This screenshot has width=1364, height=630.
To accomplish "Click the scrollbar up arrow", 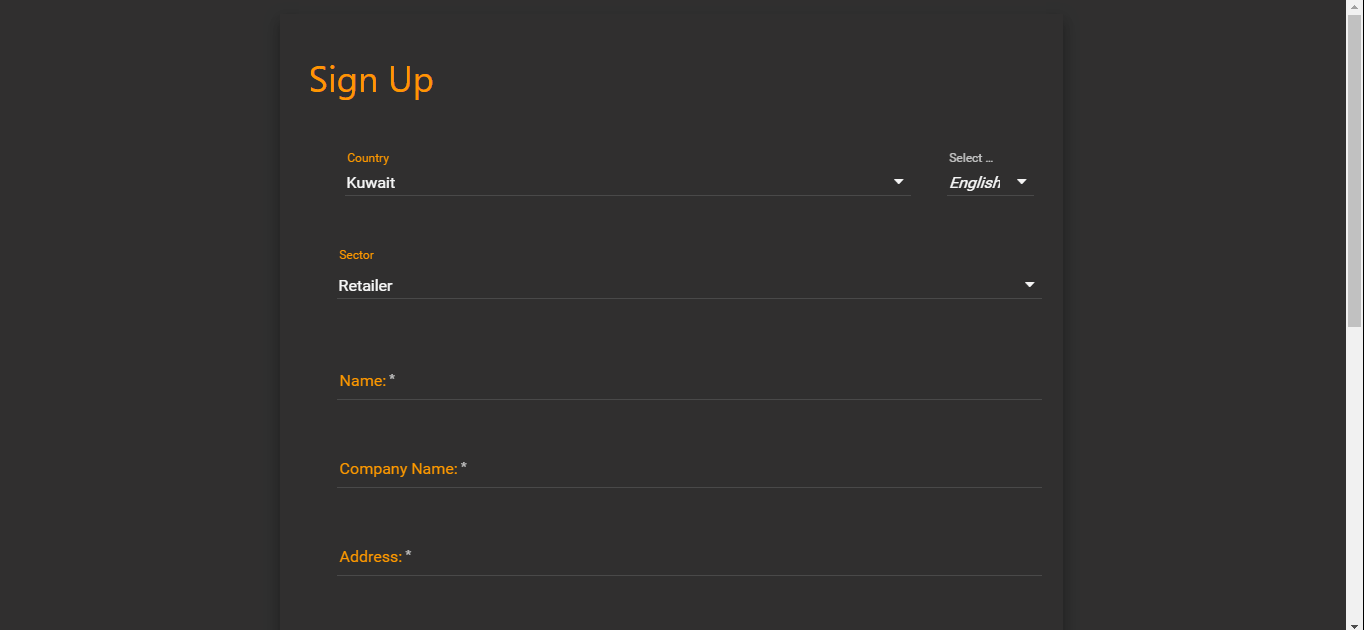I will click(x=1355, y=7).
